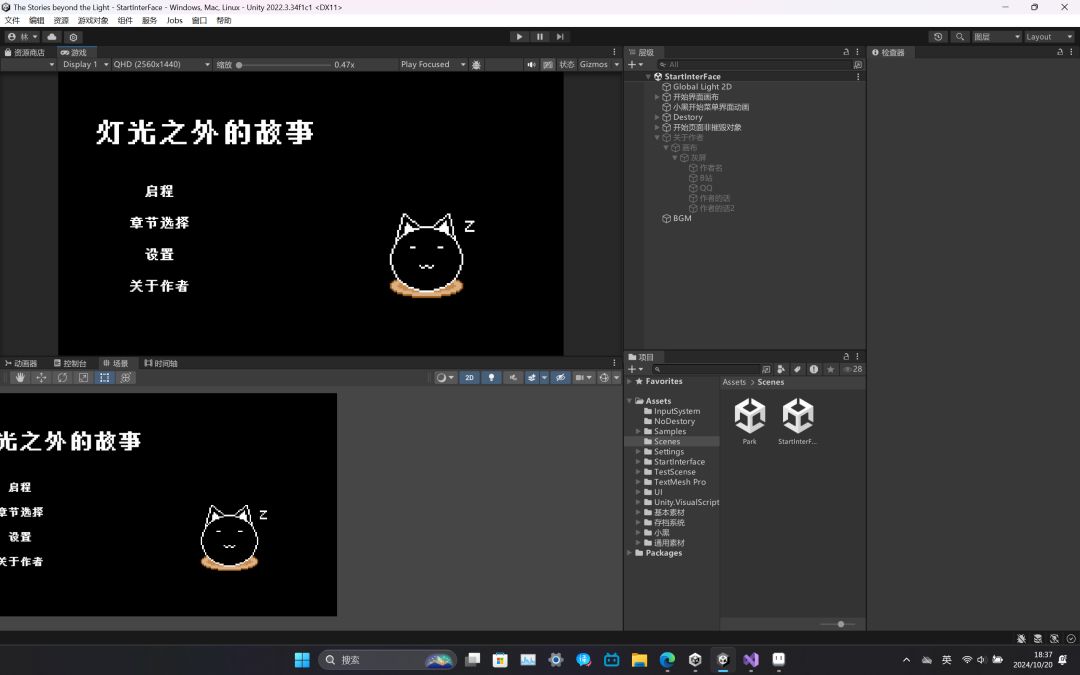Screen dimensions: 1080x675
Task: Open the Play Focused dropdown
Action: pos(433,64)
